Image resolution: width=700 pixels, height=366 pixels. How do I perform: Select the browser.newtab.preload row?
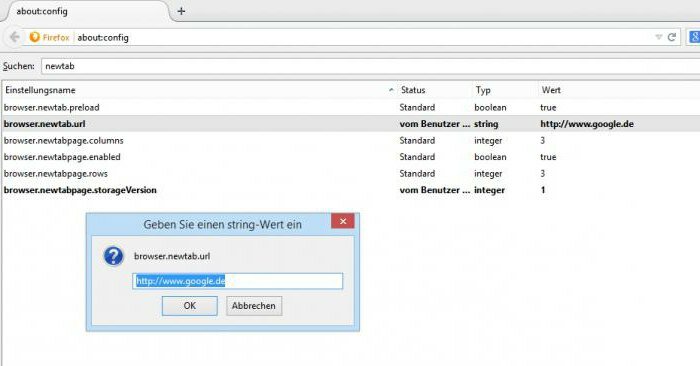[351, 108]
